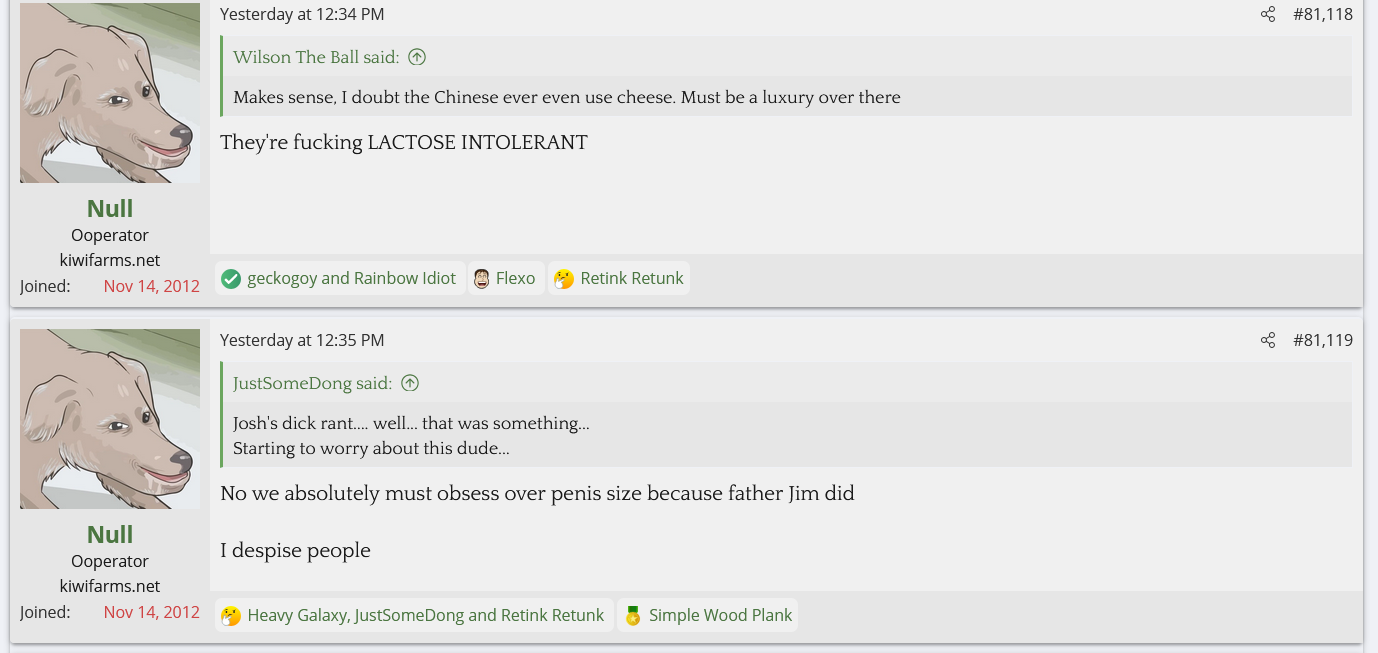
Task: Open Wilson The Ball said quote link
Action: 315,57
